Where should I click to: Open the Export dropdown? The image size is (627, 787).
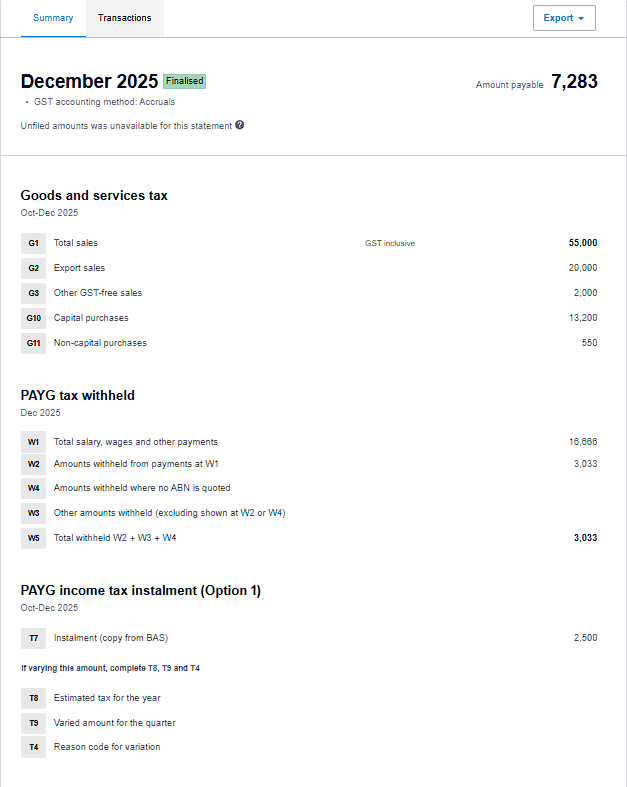coord(564,18)
